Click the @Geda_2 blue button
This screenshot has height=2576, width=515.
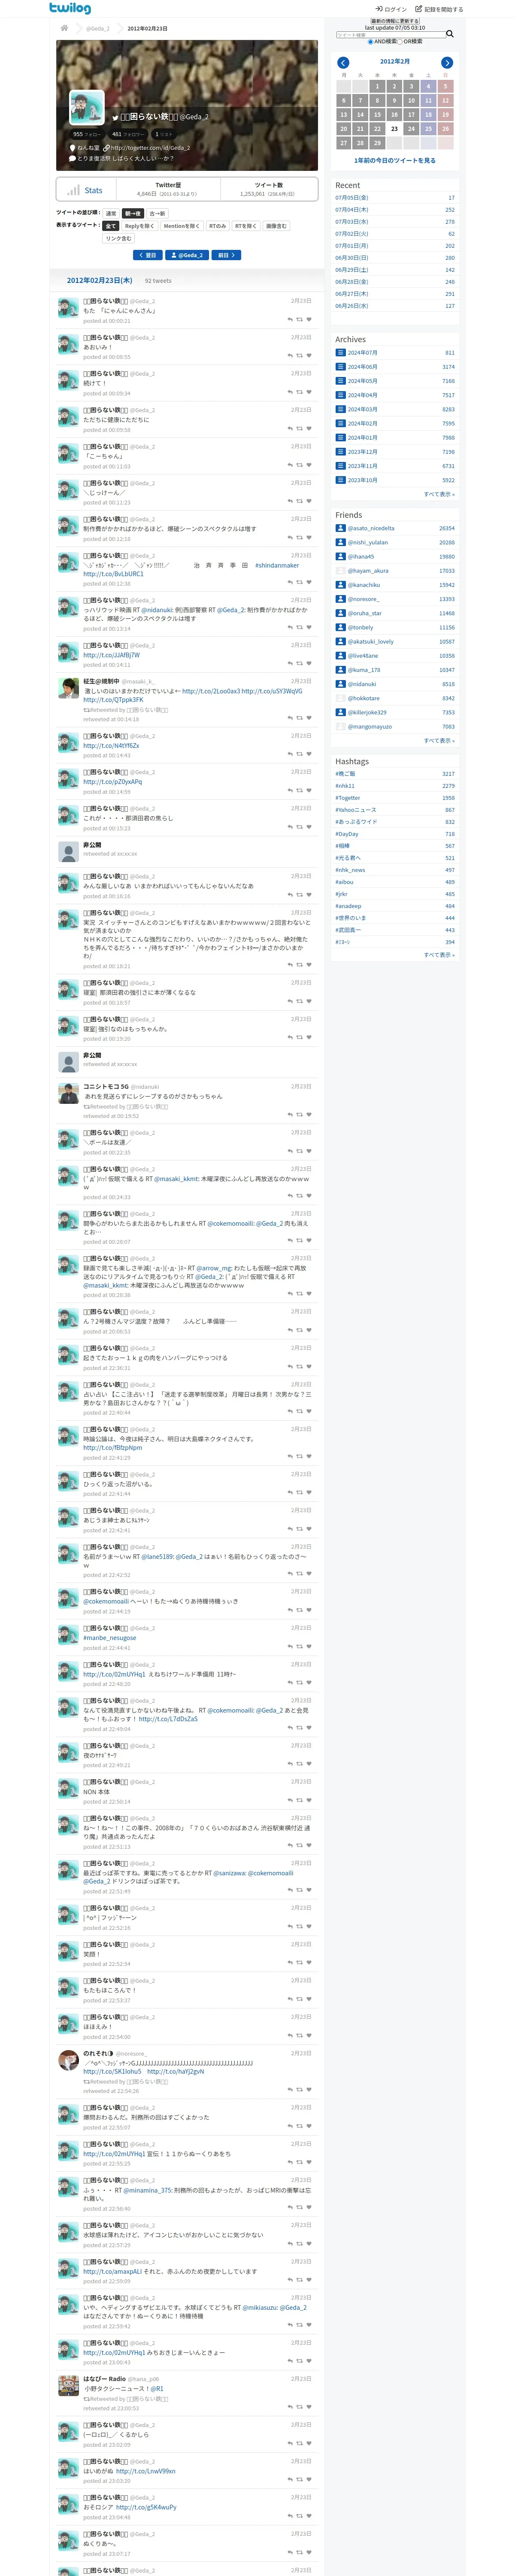(x=187, y=255)
